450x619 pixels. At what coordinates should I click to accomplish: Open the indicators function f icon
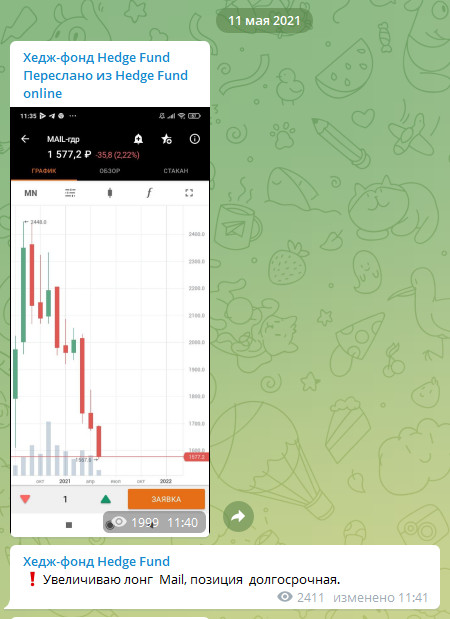pos(149,193)
